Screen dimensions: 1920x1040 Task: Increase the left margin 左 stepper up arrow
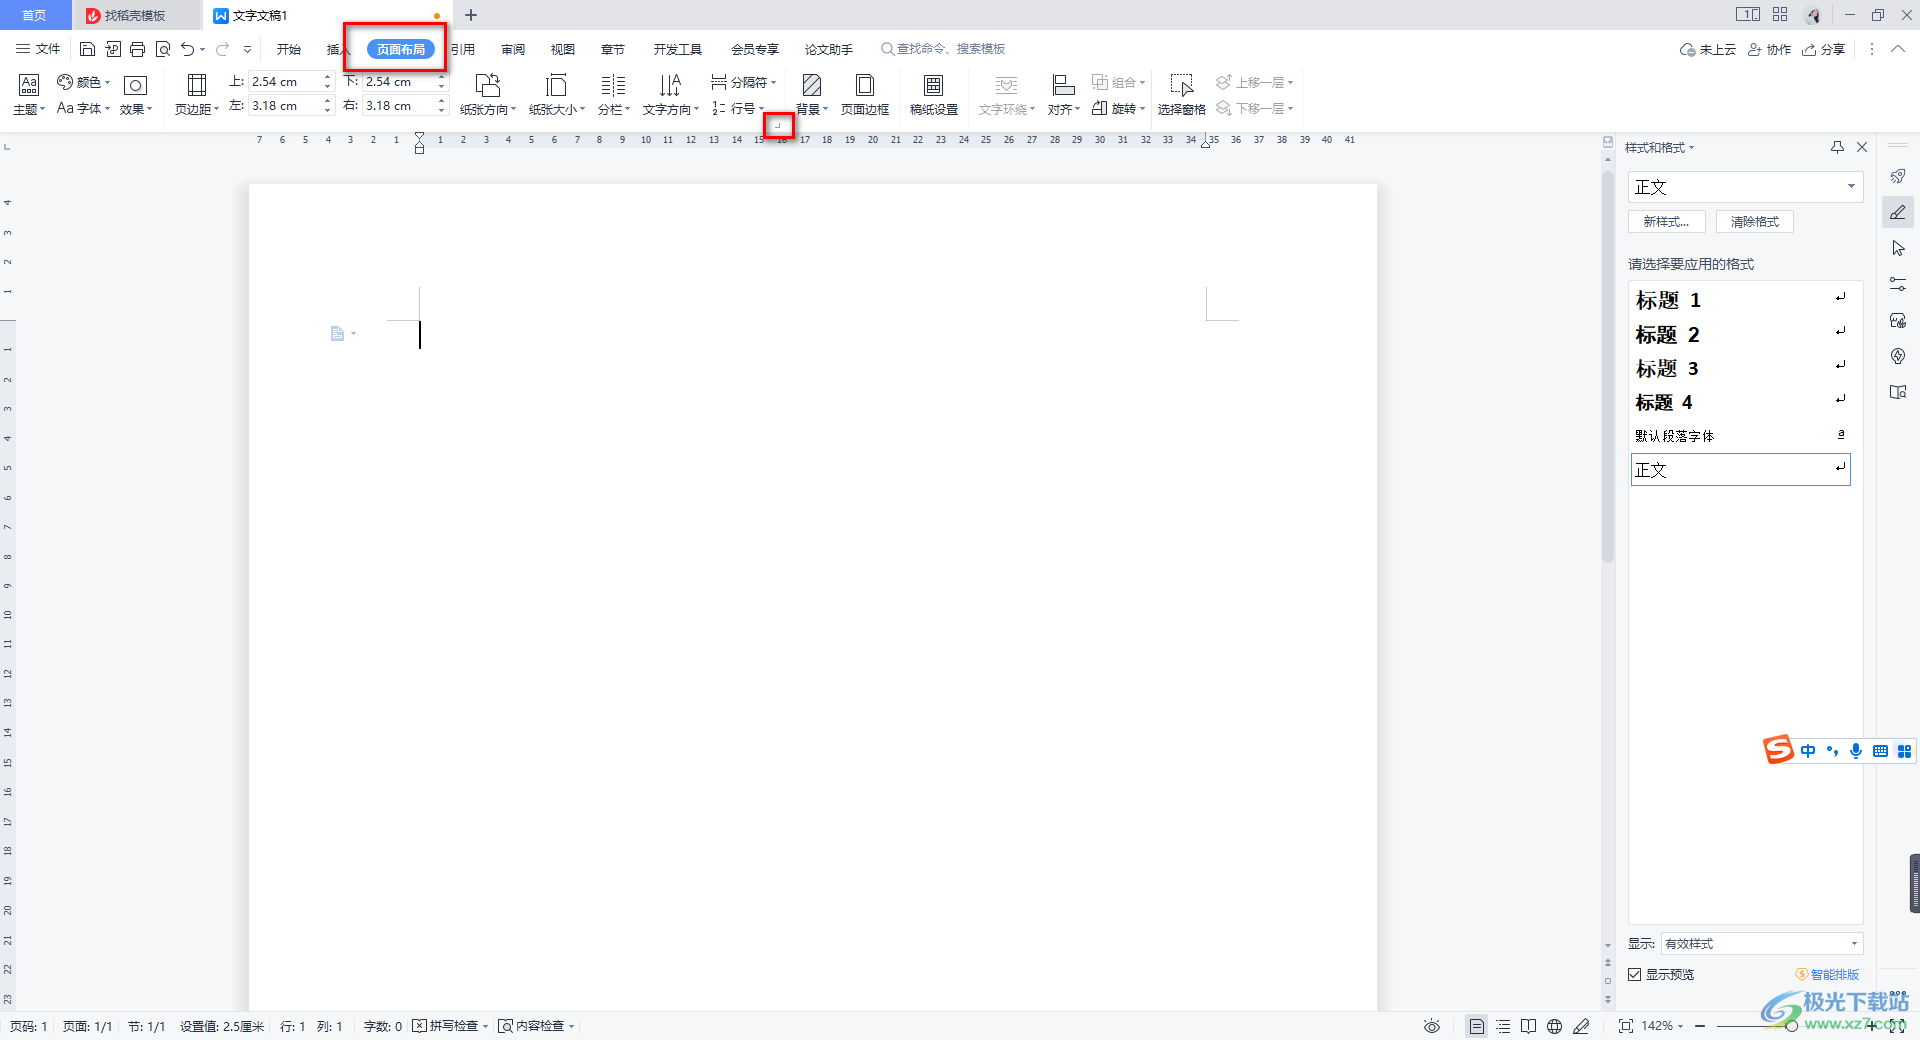click(x=327, y=101)
